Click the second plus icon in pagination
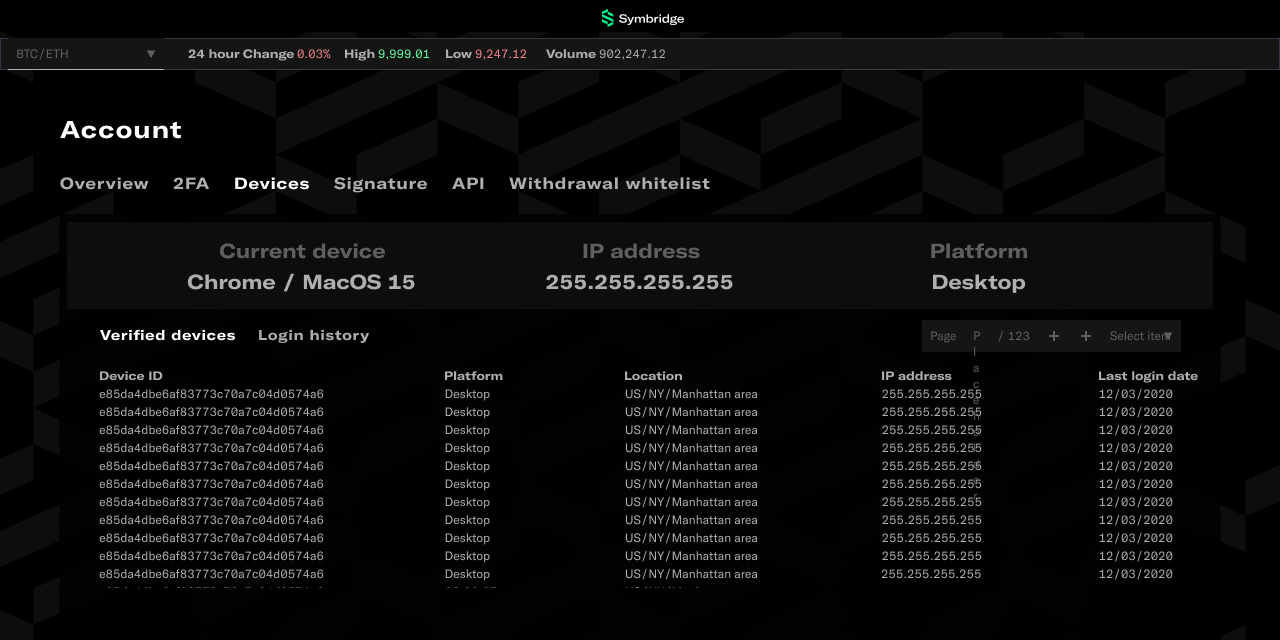The height and width of the screenshot is (640, 1280). (1086, 336)
